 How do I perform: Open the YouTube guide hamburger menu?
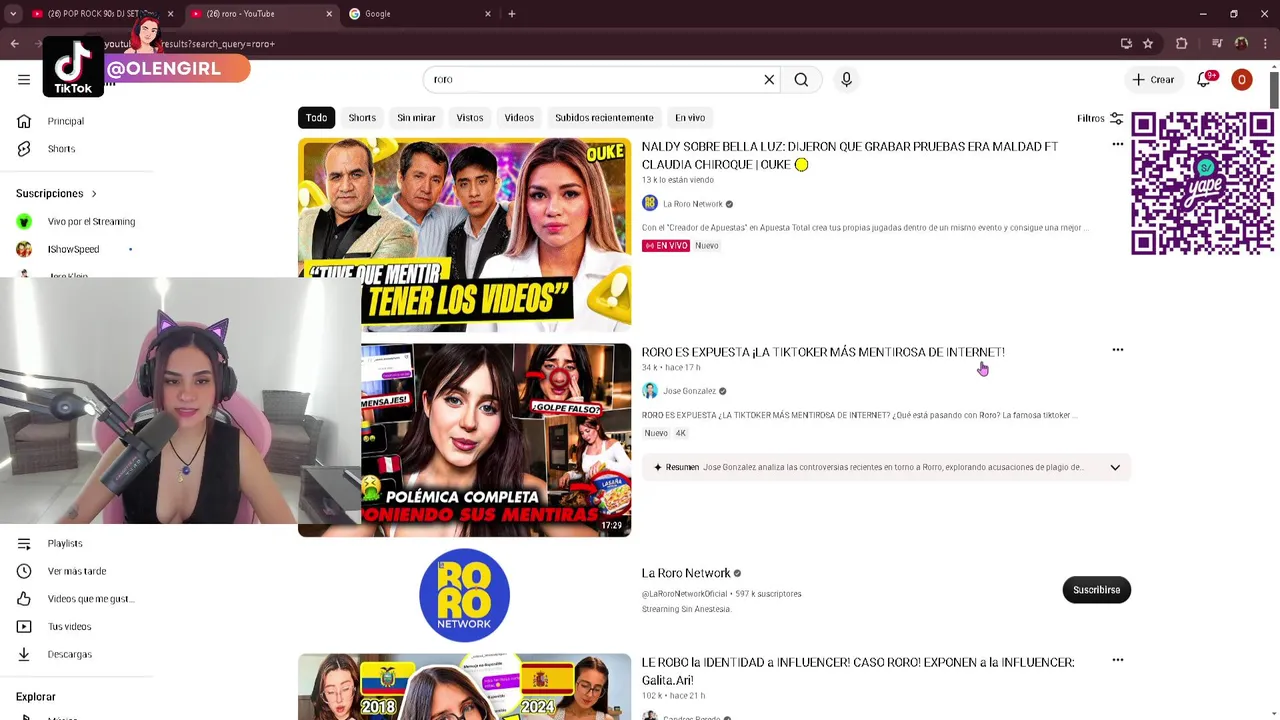[x=24, y=80]
